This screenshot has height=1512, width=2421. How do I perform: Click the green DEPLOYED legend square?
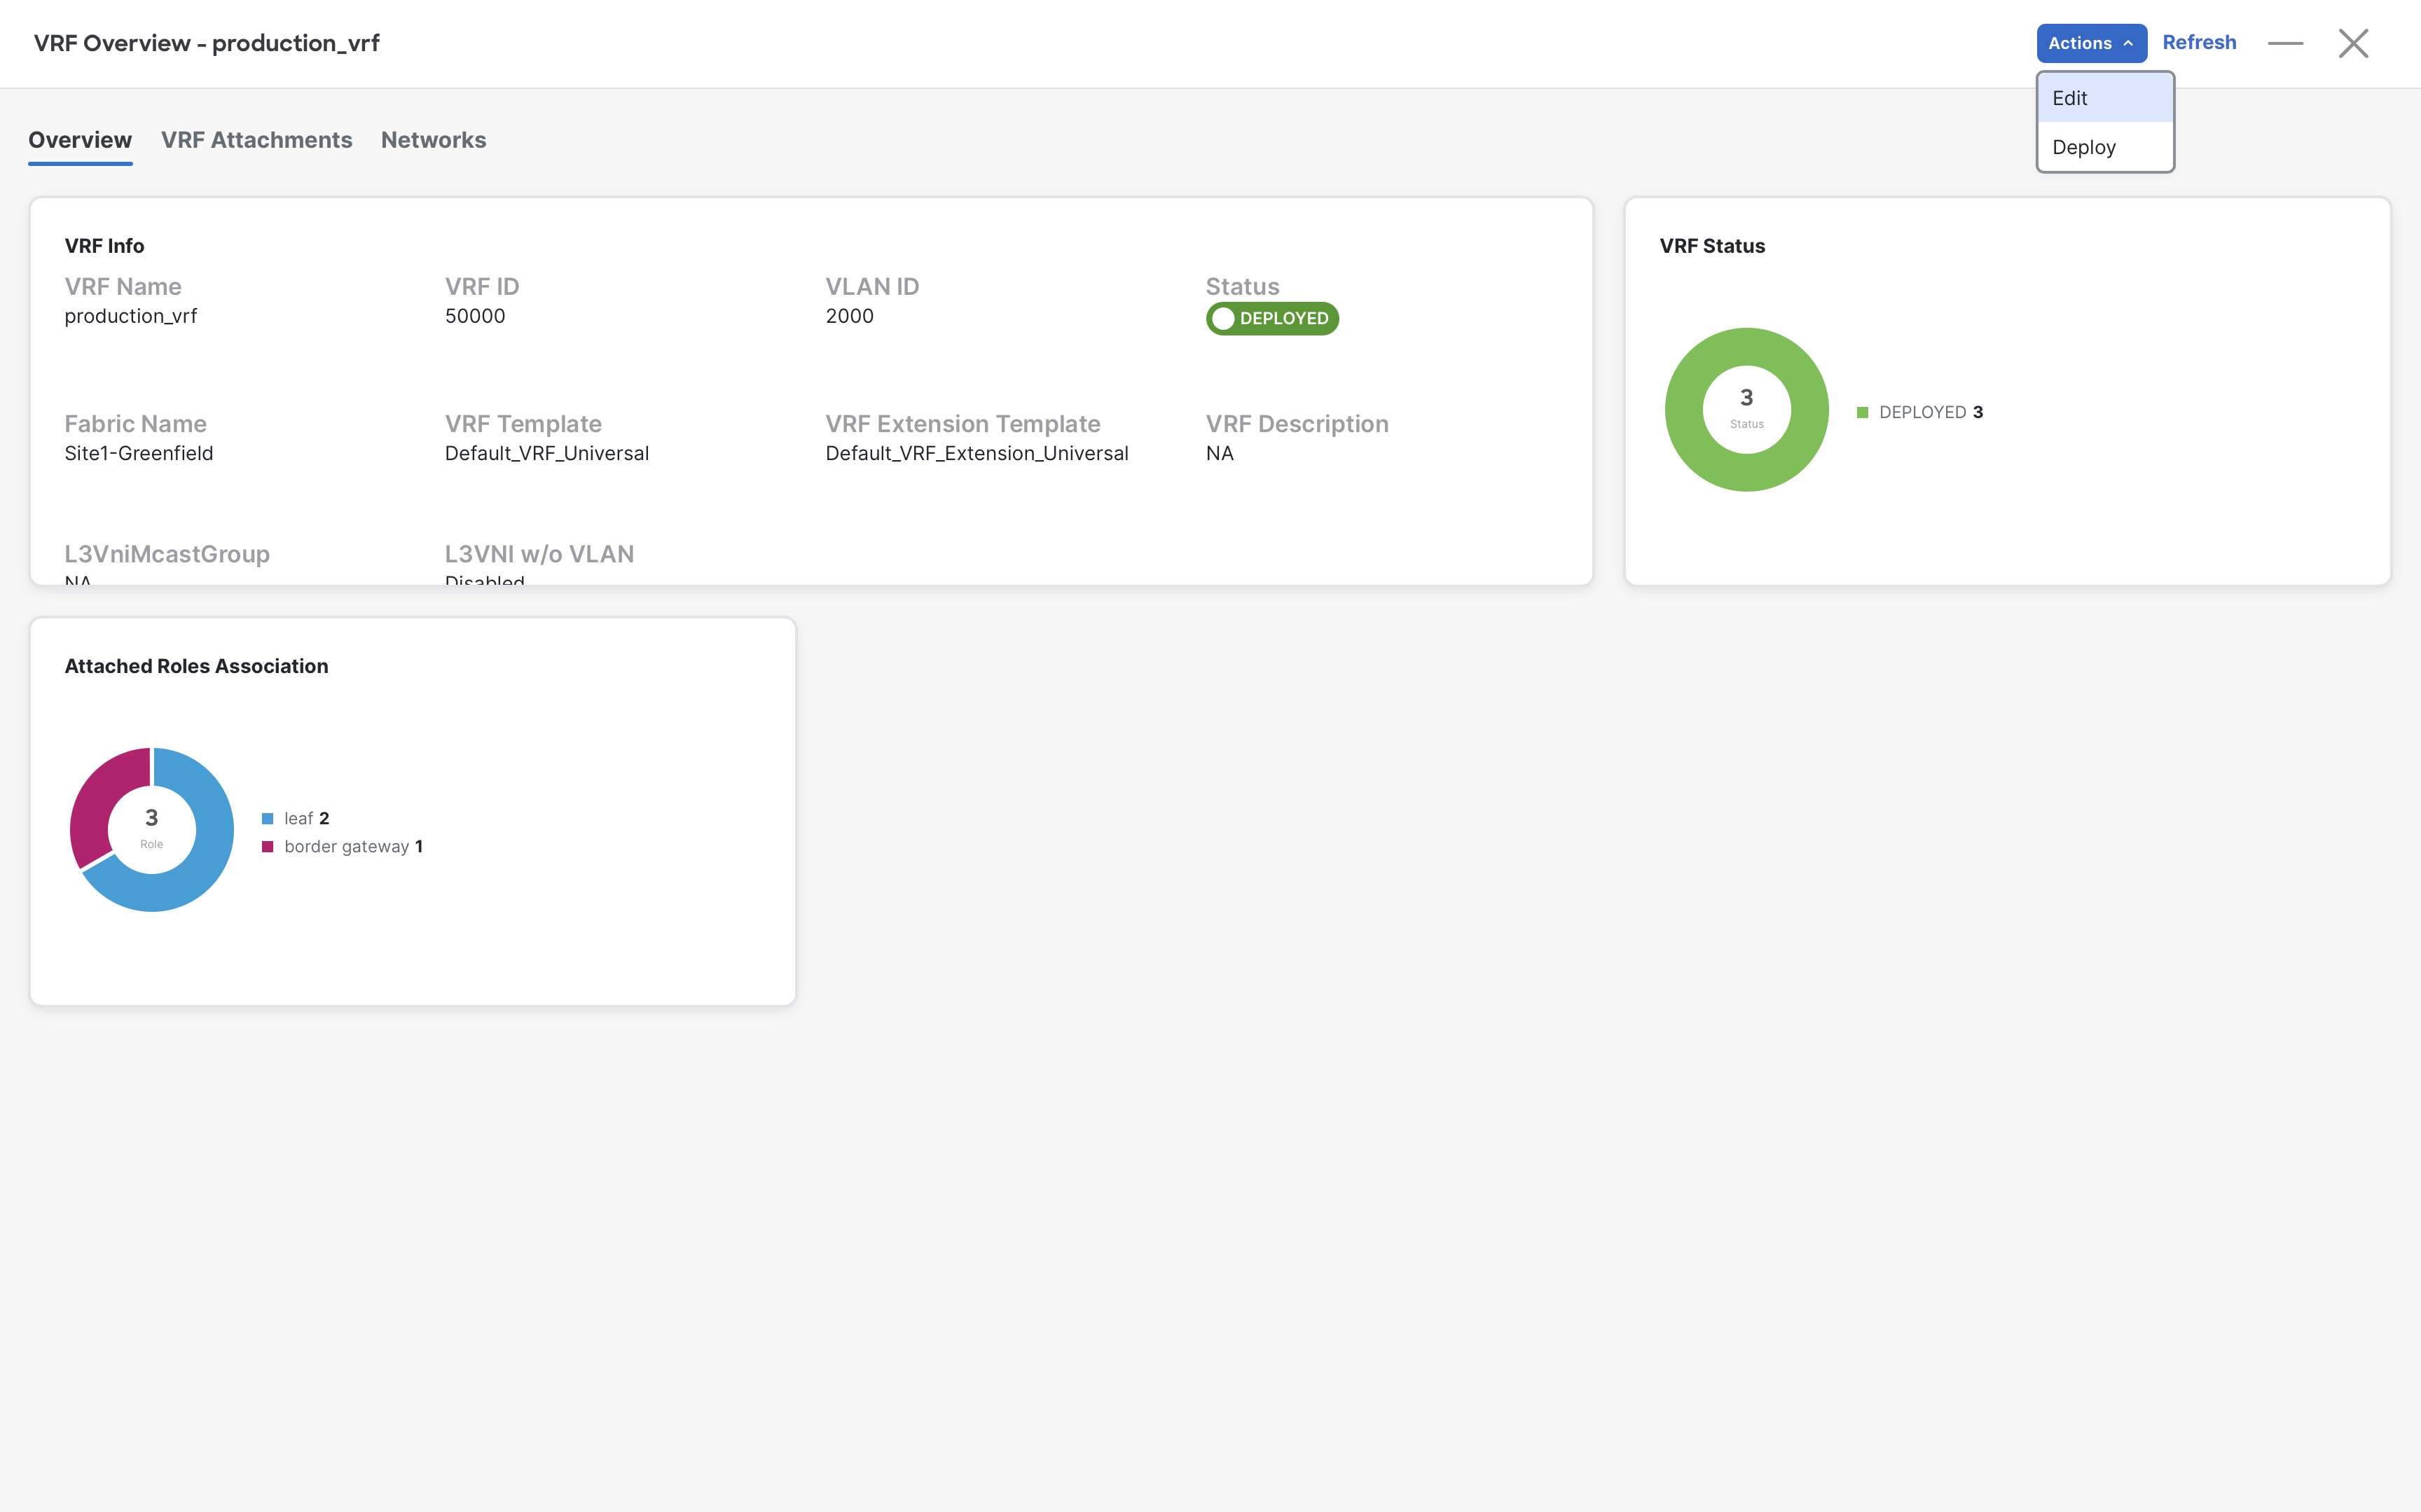1863,413
